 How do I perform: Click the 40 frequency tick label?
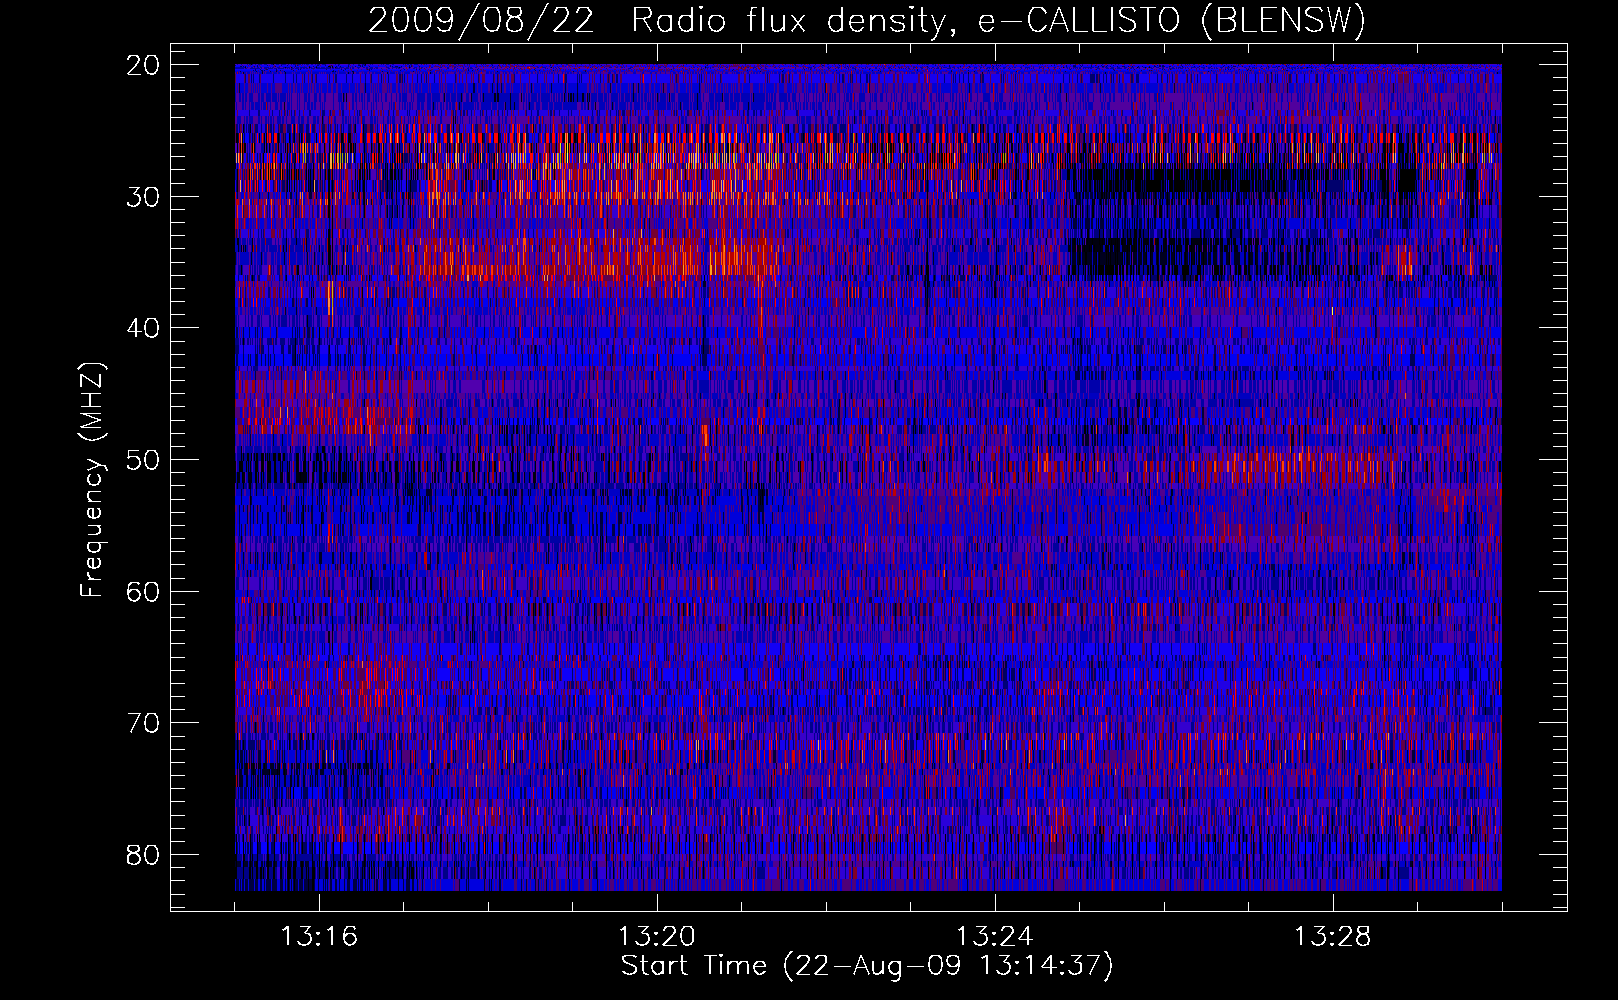pyautogui.click(x=143, y=328)
